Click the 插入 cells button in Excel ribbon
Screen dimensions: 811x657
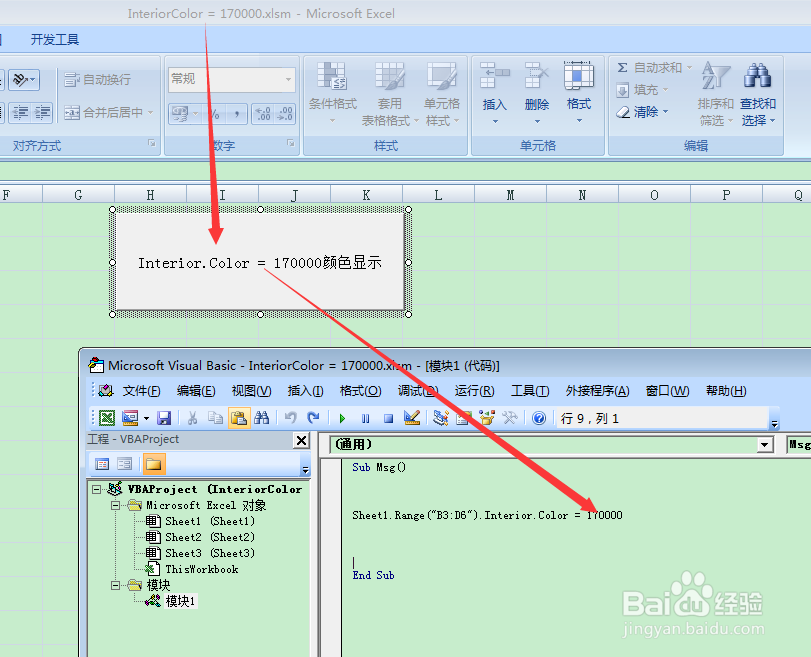(x=494, y=93)
